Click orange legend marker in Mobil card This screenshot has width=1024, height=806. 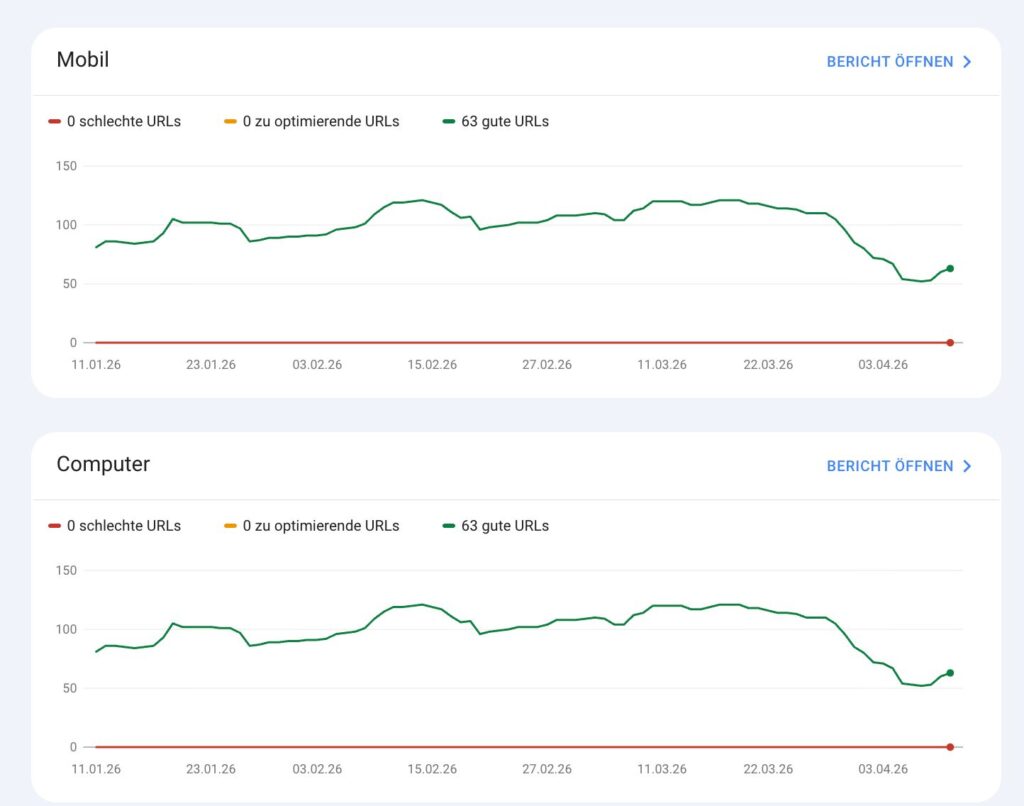230,122
